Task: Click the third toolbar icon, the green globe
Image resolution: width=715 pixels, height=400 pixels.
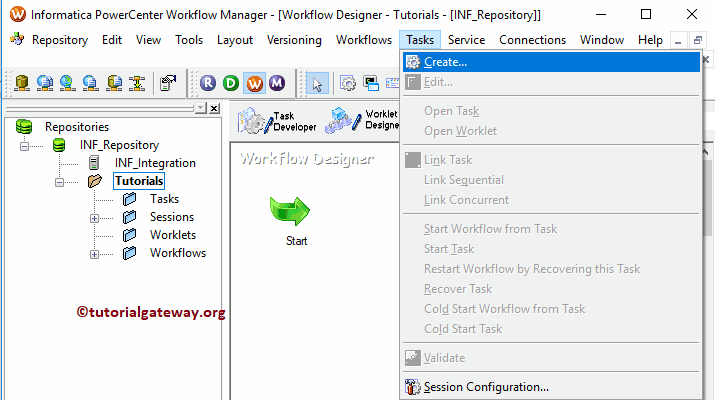Action: tap(67, 83)
